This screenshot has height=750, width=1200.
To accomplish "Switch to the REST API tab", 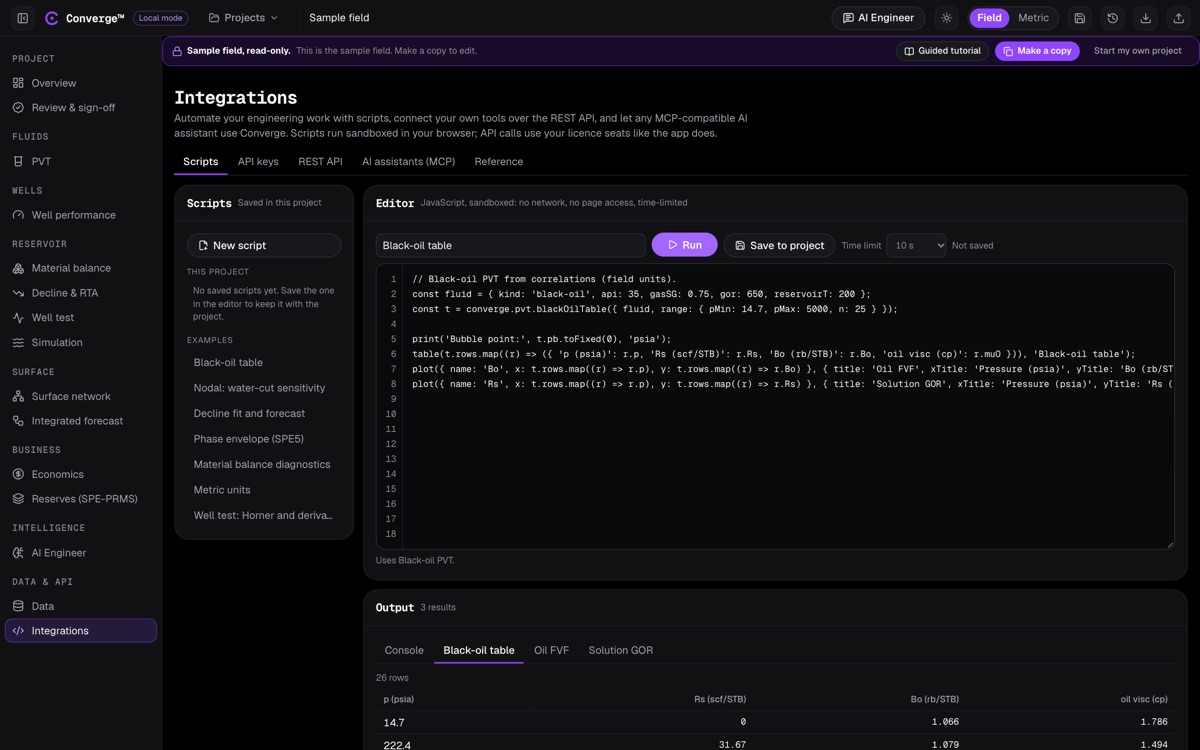I will click(x=320, y=162).
